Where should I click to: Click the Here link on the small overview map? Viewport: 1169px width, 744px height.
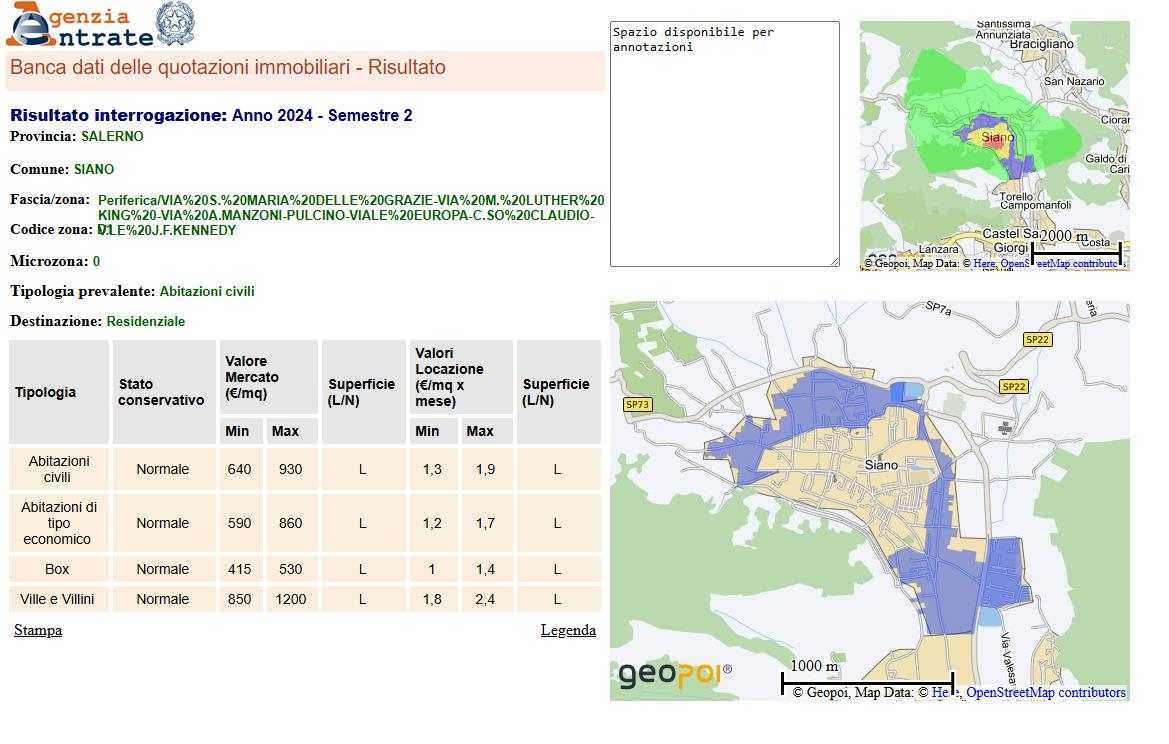click(x=984, y=264)
